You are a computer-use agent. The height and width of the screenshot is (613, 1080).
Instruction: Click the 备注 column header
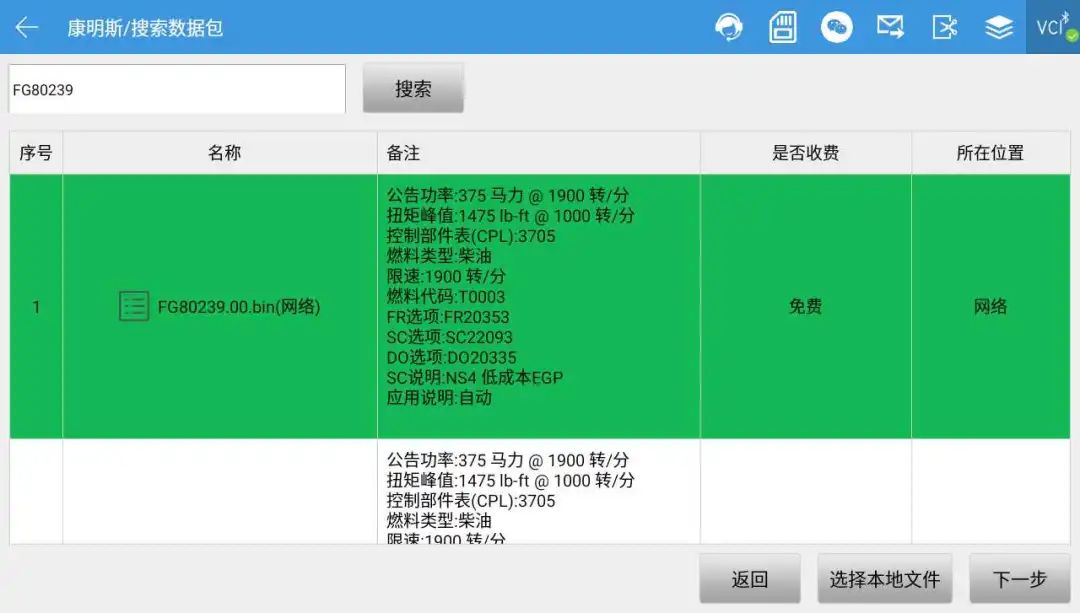pyautogui.click(x=539, y=153)
